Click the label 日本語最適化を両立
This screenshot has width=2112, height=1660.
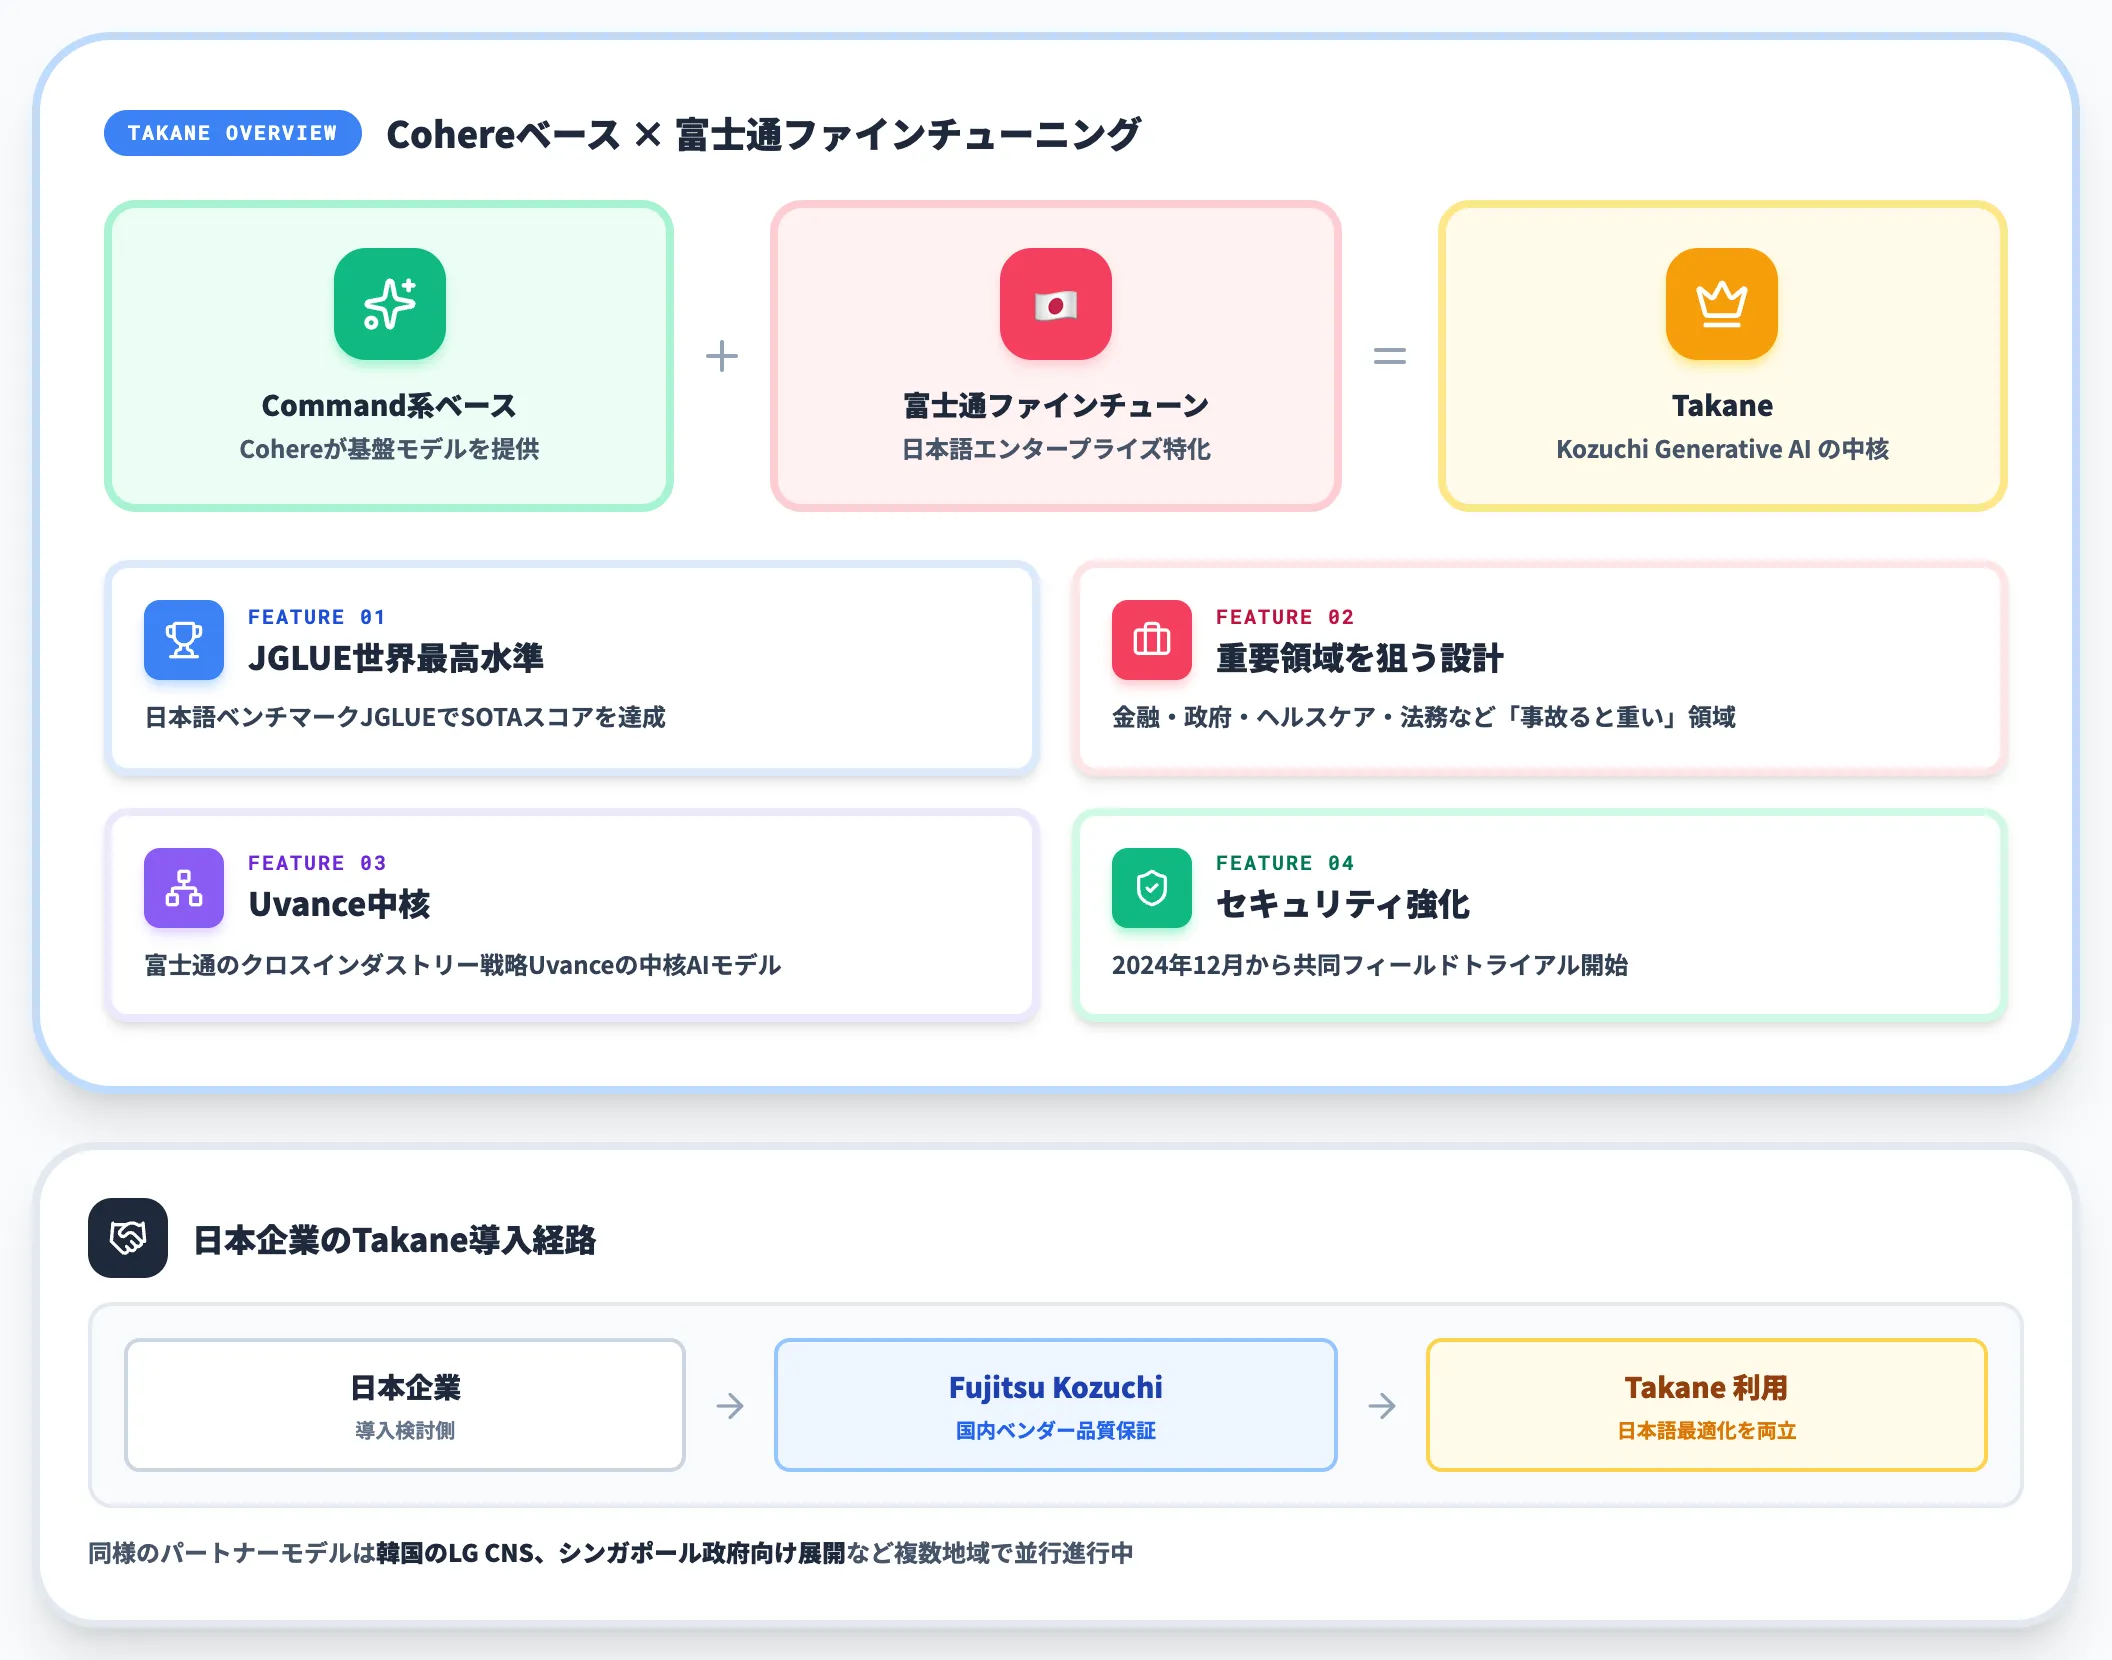(1707, 1431)
